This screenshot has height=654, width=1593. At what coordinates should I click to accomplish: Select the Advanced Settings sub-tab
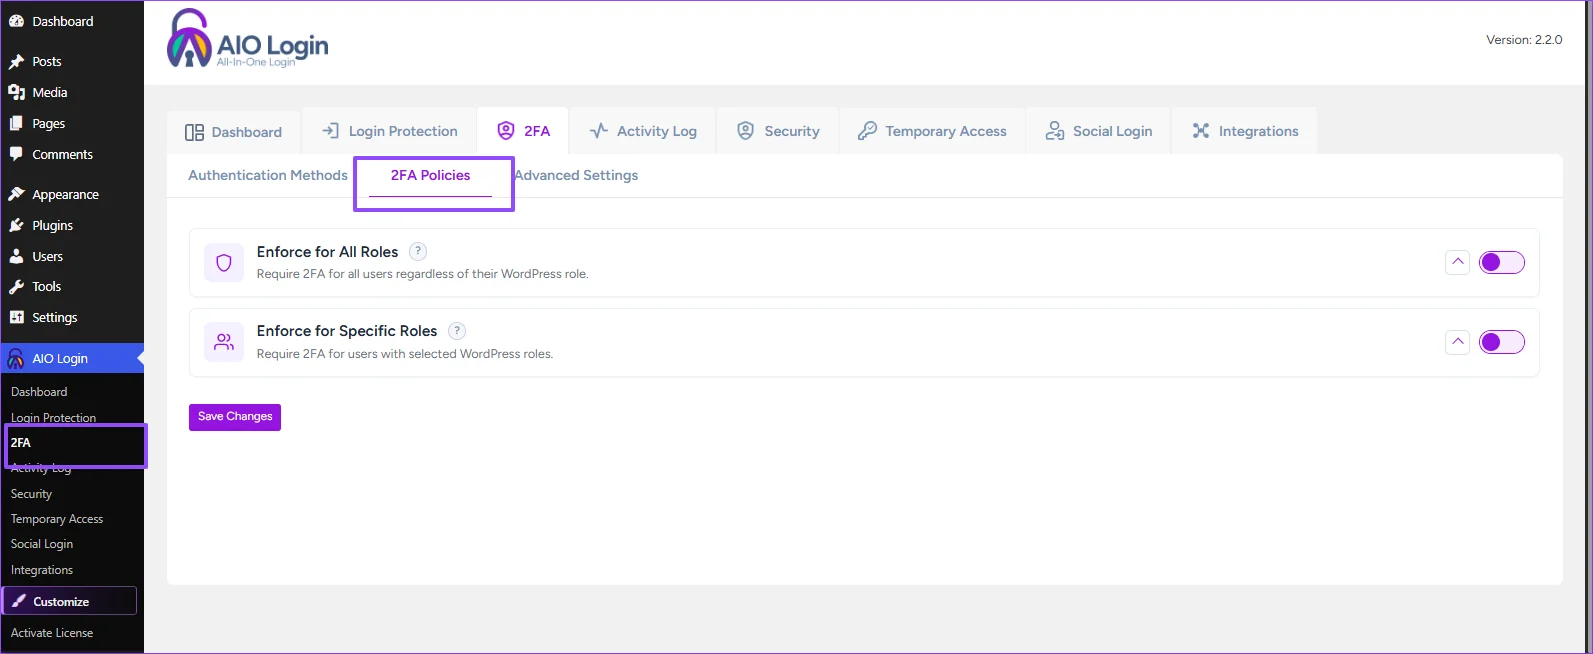pos(576,175)
